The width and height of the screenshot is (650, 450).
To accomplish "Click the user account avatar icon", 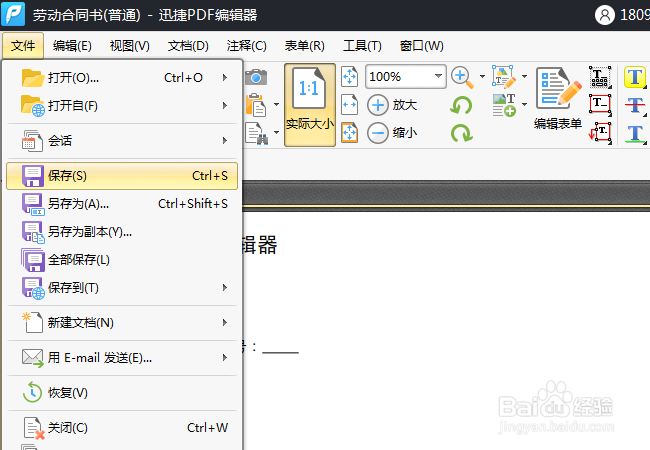I will pos(604,15).
